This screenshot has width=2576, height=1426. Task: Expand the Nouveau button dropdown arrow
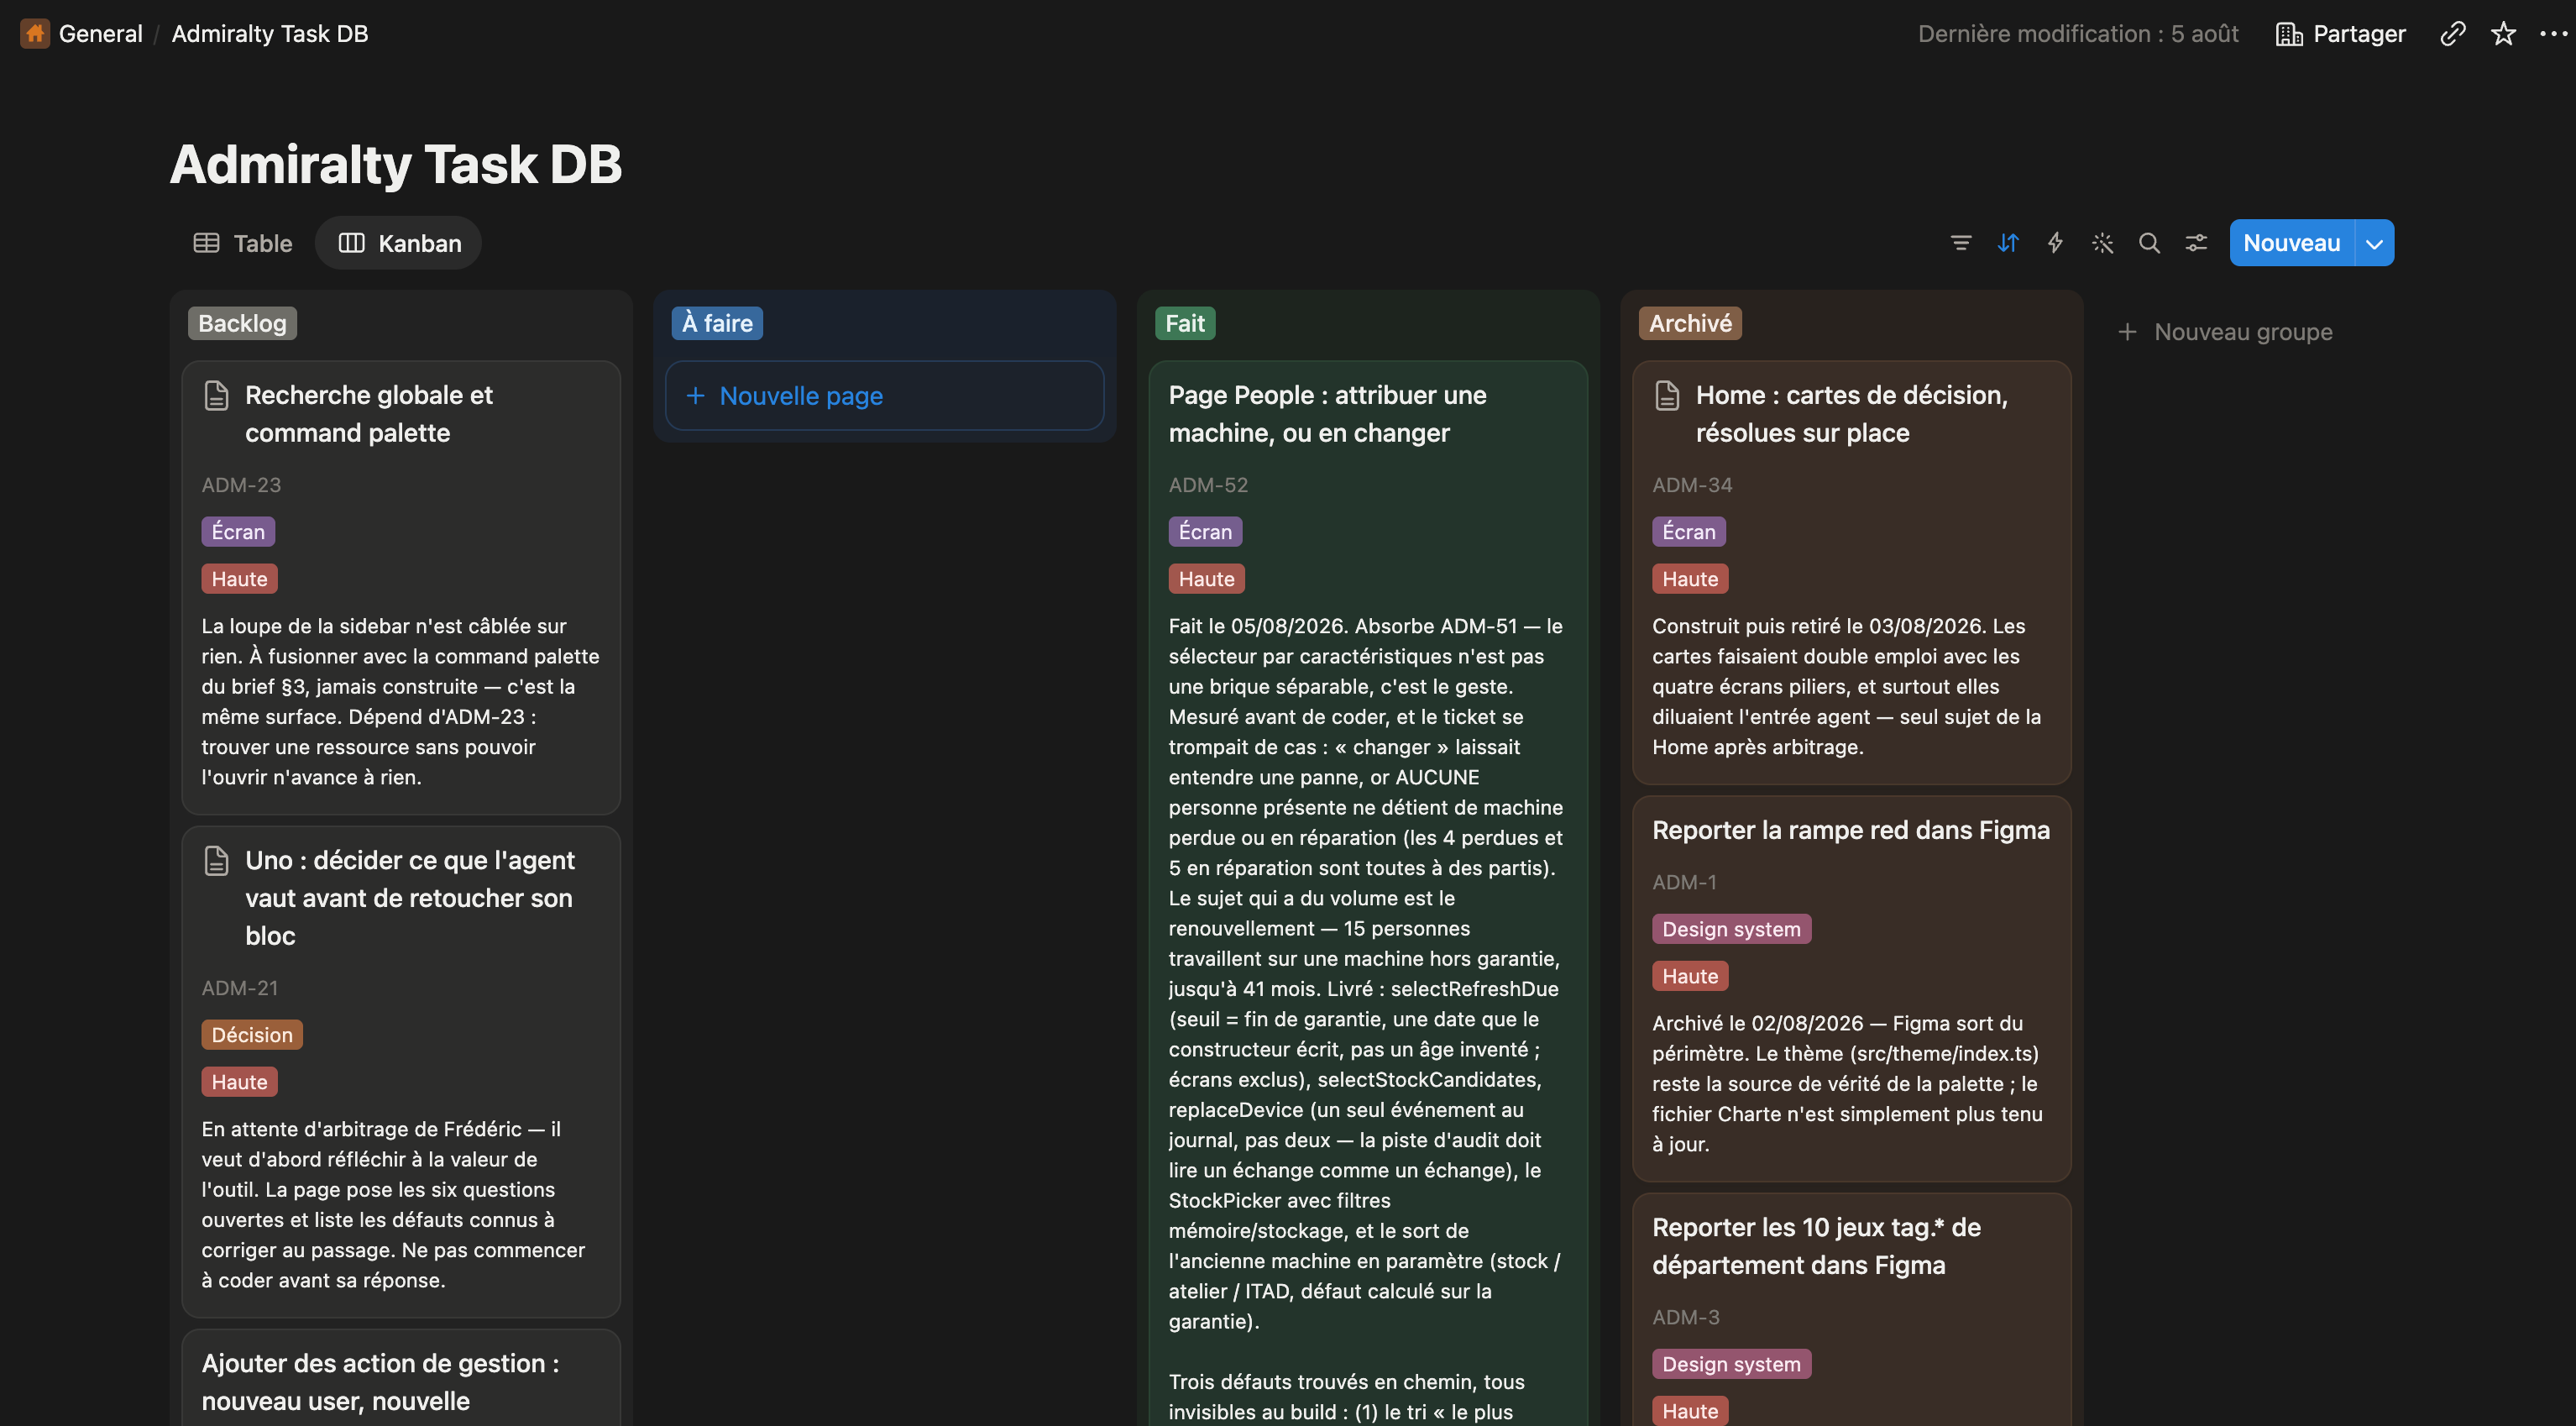[2374, 243]
